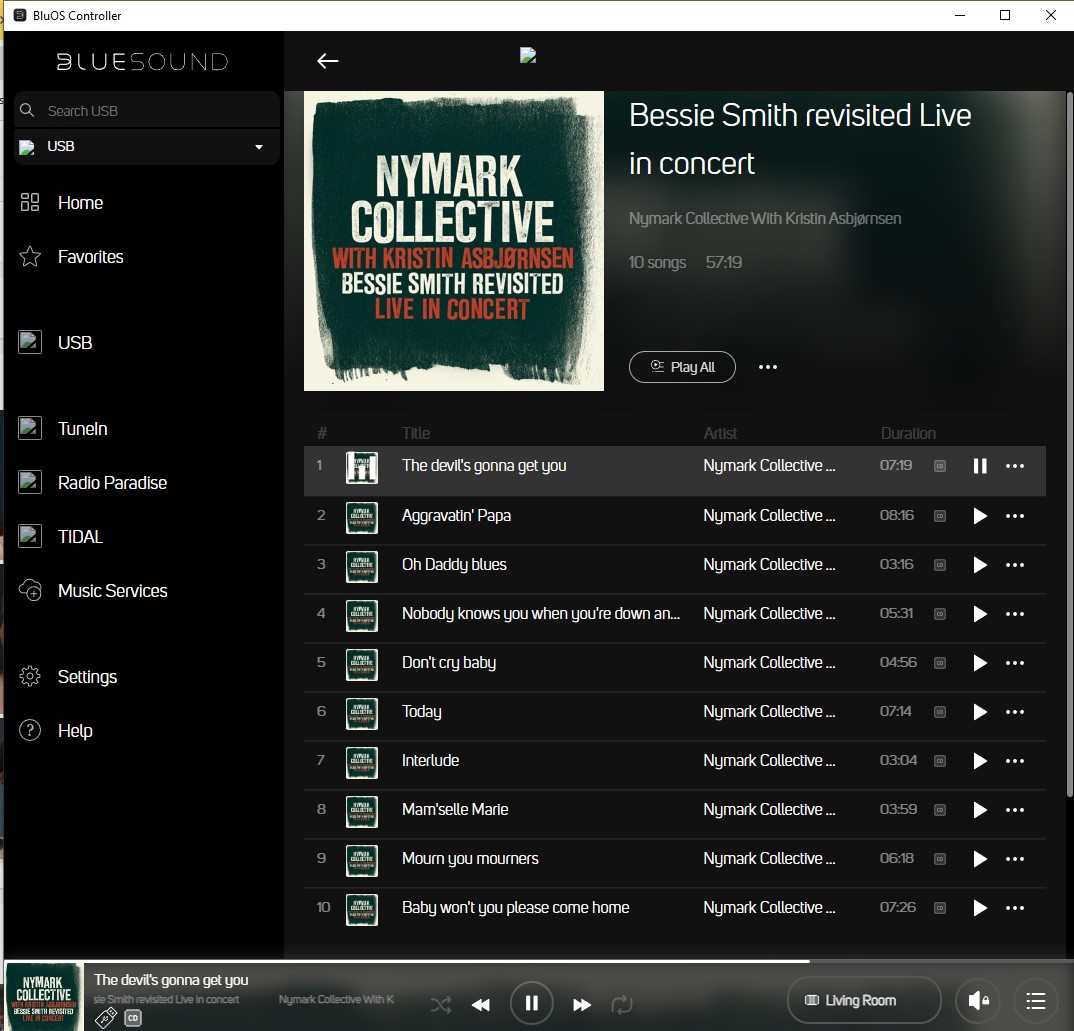This screenshot has width=1074, height=1031.
Task: Skip to previous track
Action: click(481, 1005)
